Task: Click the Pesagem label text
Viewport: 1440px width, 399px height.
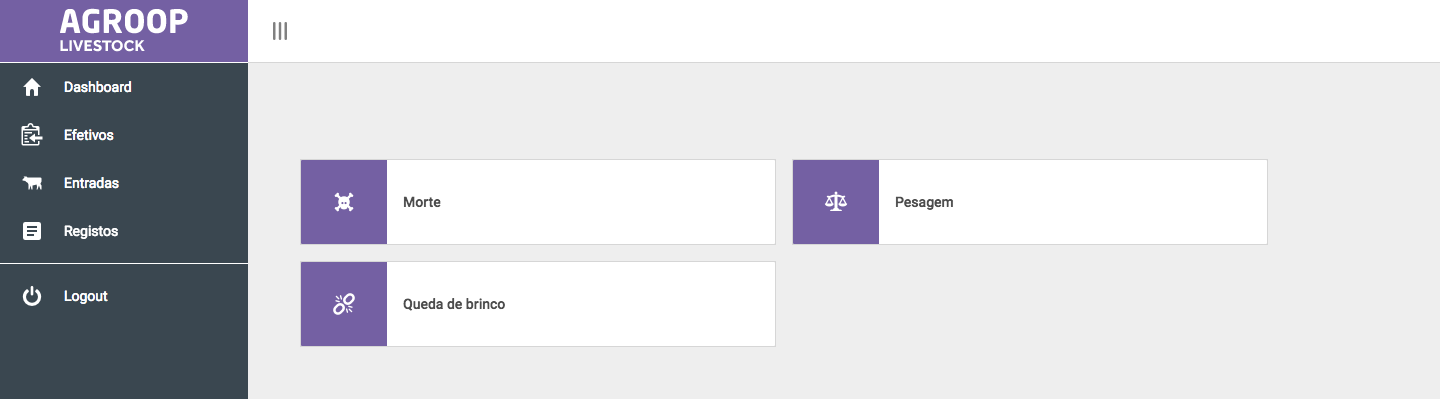Action: (924, 202)
